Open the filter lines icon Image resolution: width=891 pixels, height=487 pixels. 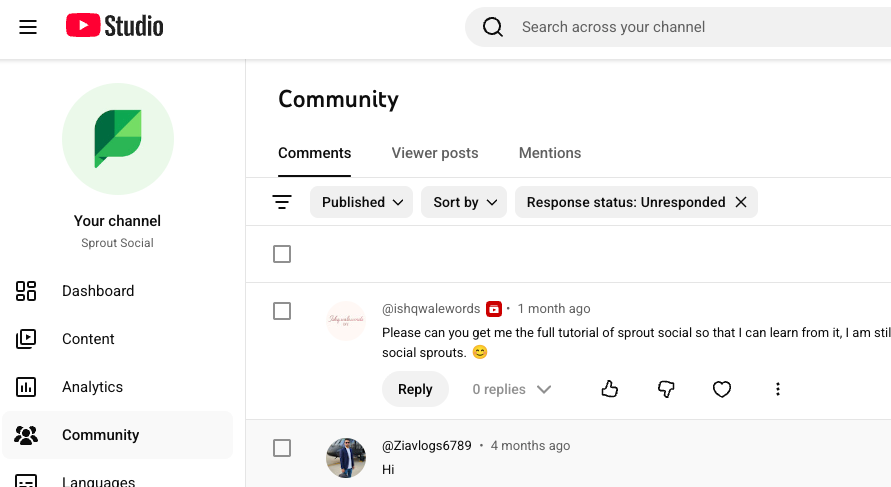click(282, 202)
